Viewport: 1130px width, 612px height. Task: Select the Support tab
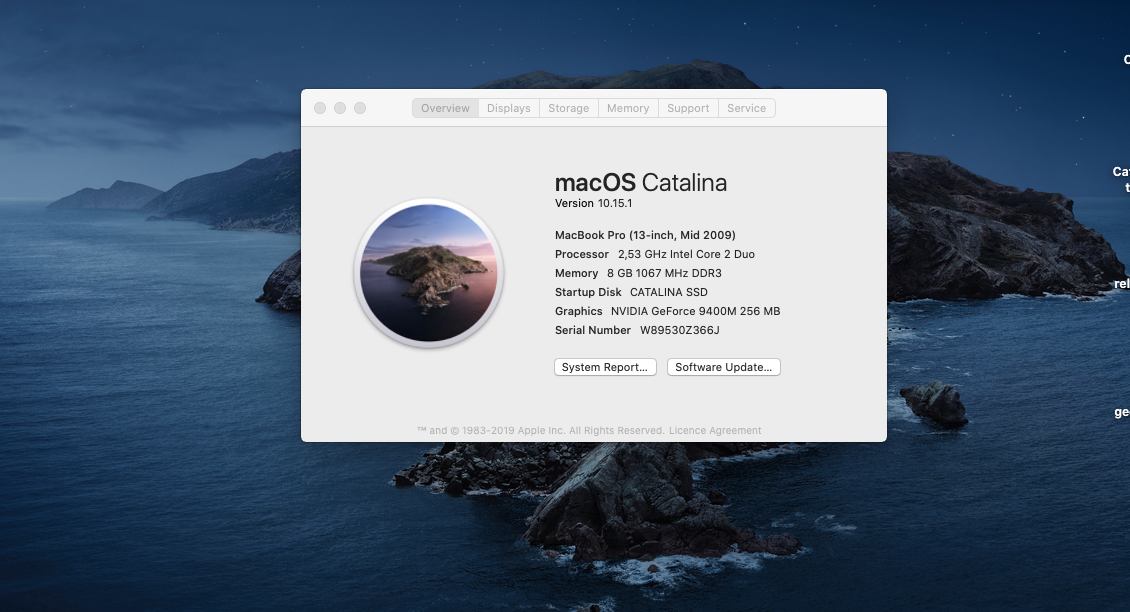(688, 108)
